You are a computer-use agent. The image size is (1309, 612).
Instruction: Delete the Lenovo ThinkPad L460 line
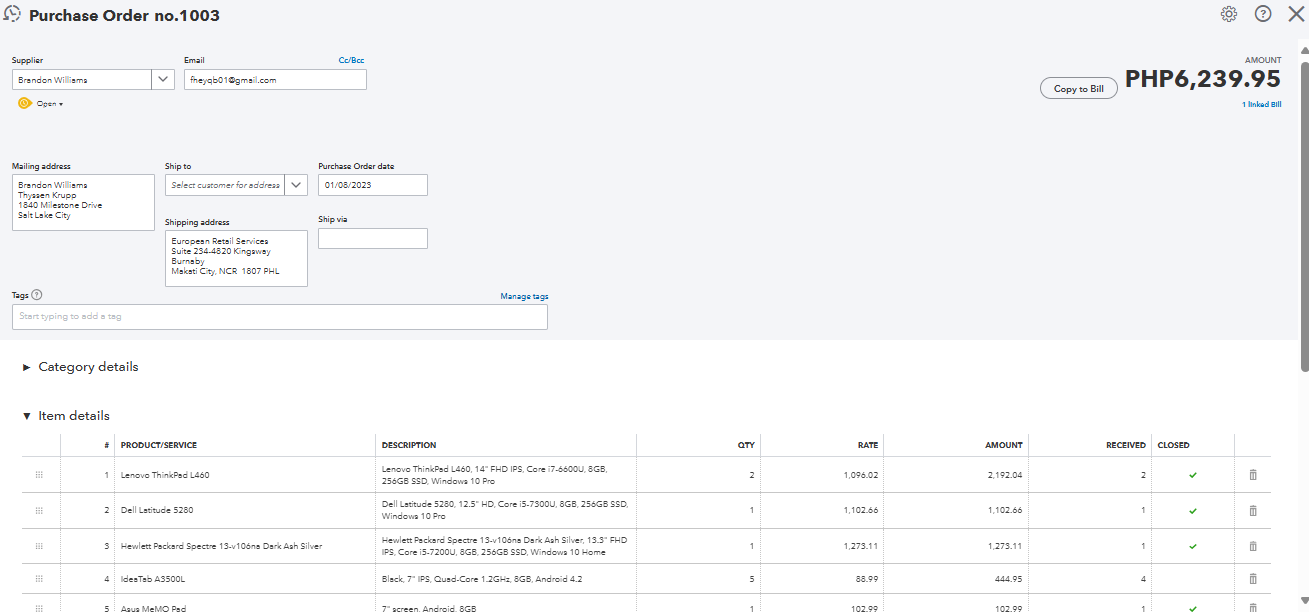point(1253,475)
